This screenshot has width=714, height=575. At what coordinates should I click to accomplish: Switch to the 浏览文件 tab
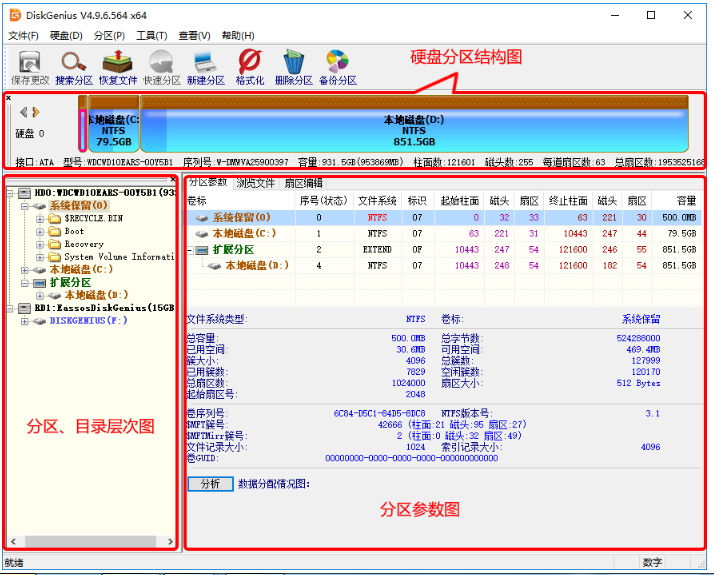point(255,183)
